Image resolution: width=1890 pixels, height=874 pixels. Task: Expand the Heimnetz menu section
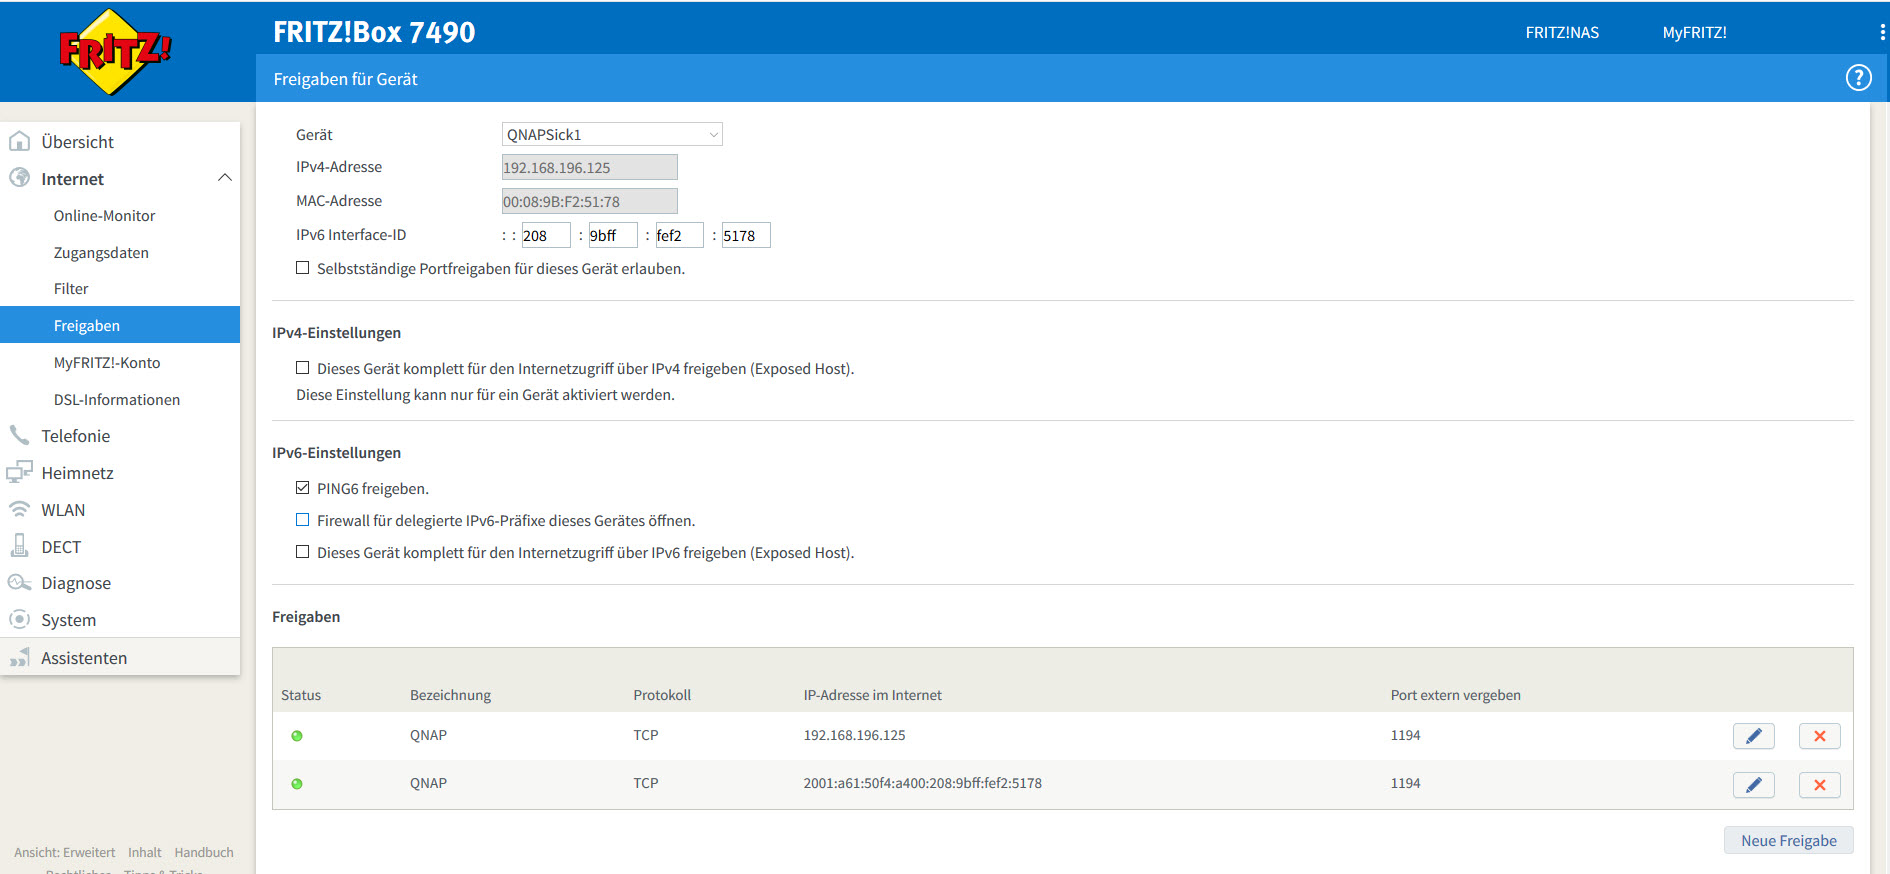pos(77,473)
